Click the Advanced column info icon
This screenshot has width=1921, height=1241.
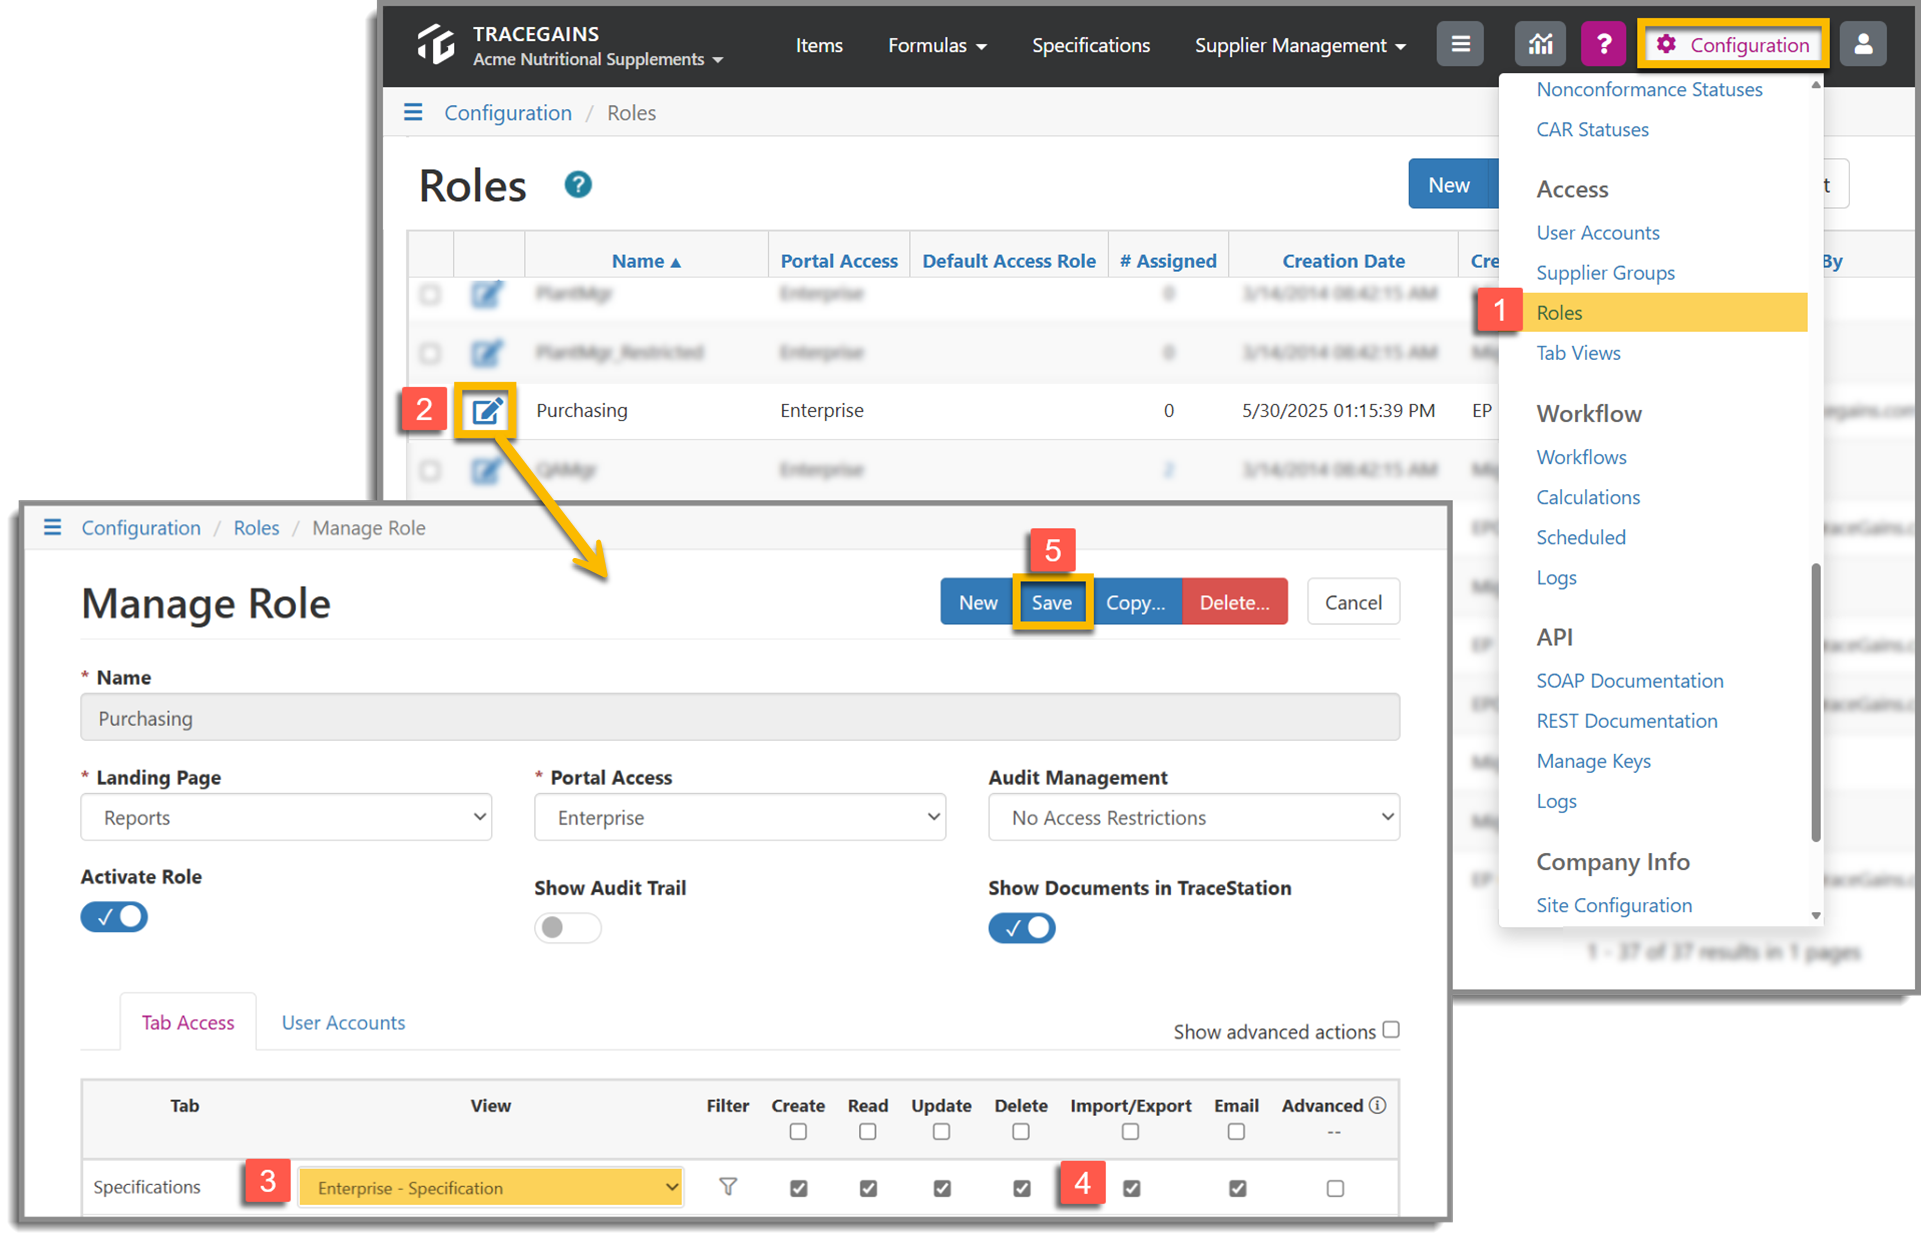tap(1378, 1105)
